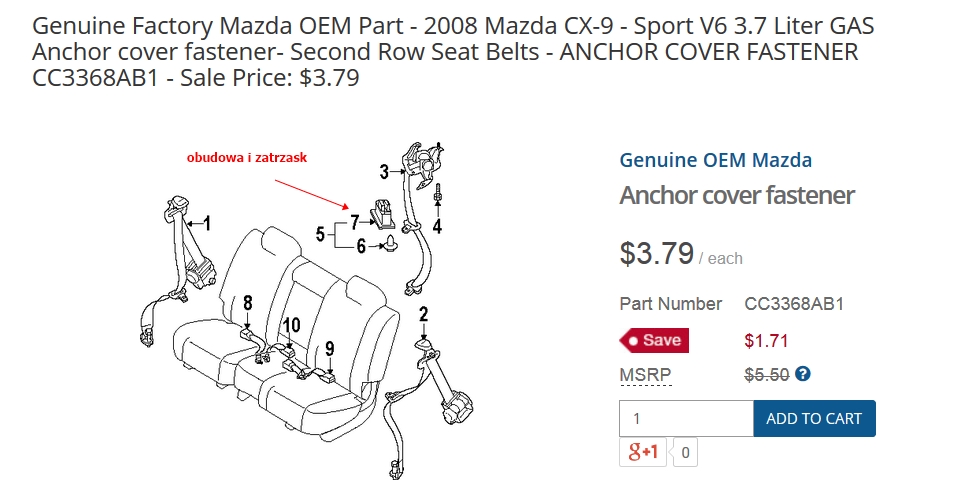Click the Anchor cover fastener product title
The height and width of the screenshot is (500, 972).
click(x=737, y=195)
